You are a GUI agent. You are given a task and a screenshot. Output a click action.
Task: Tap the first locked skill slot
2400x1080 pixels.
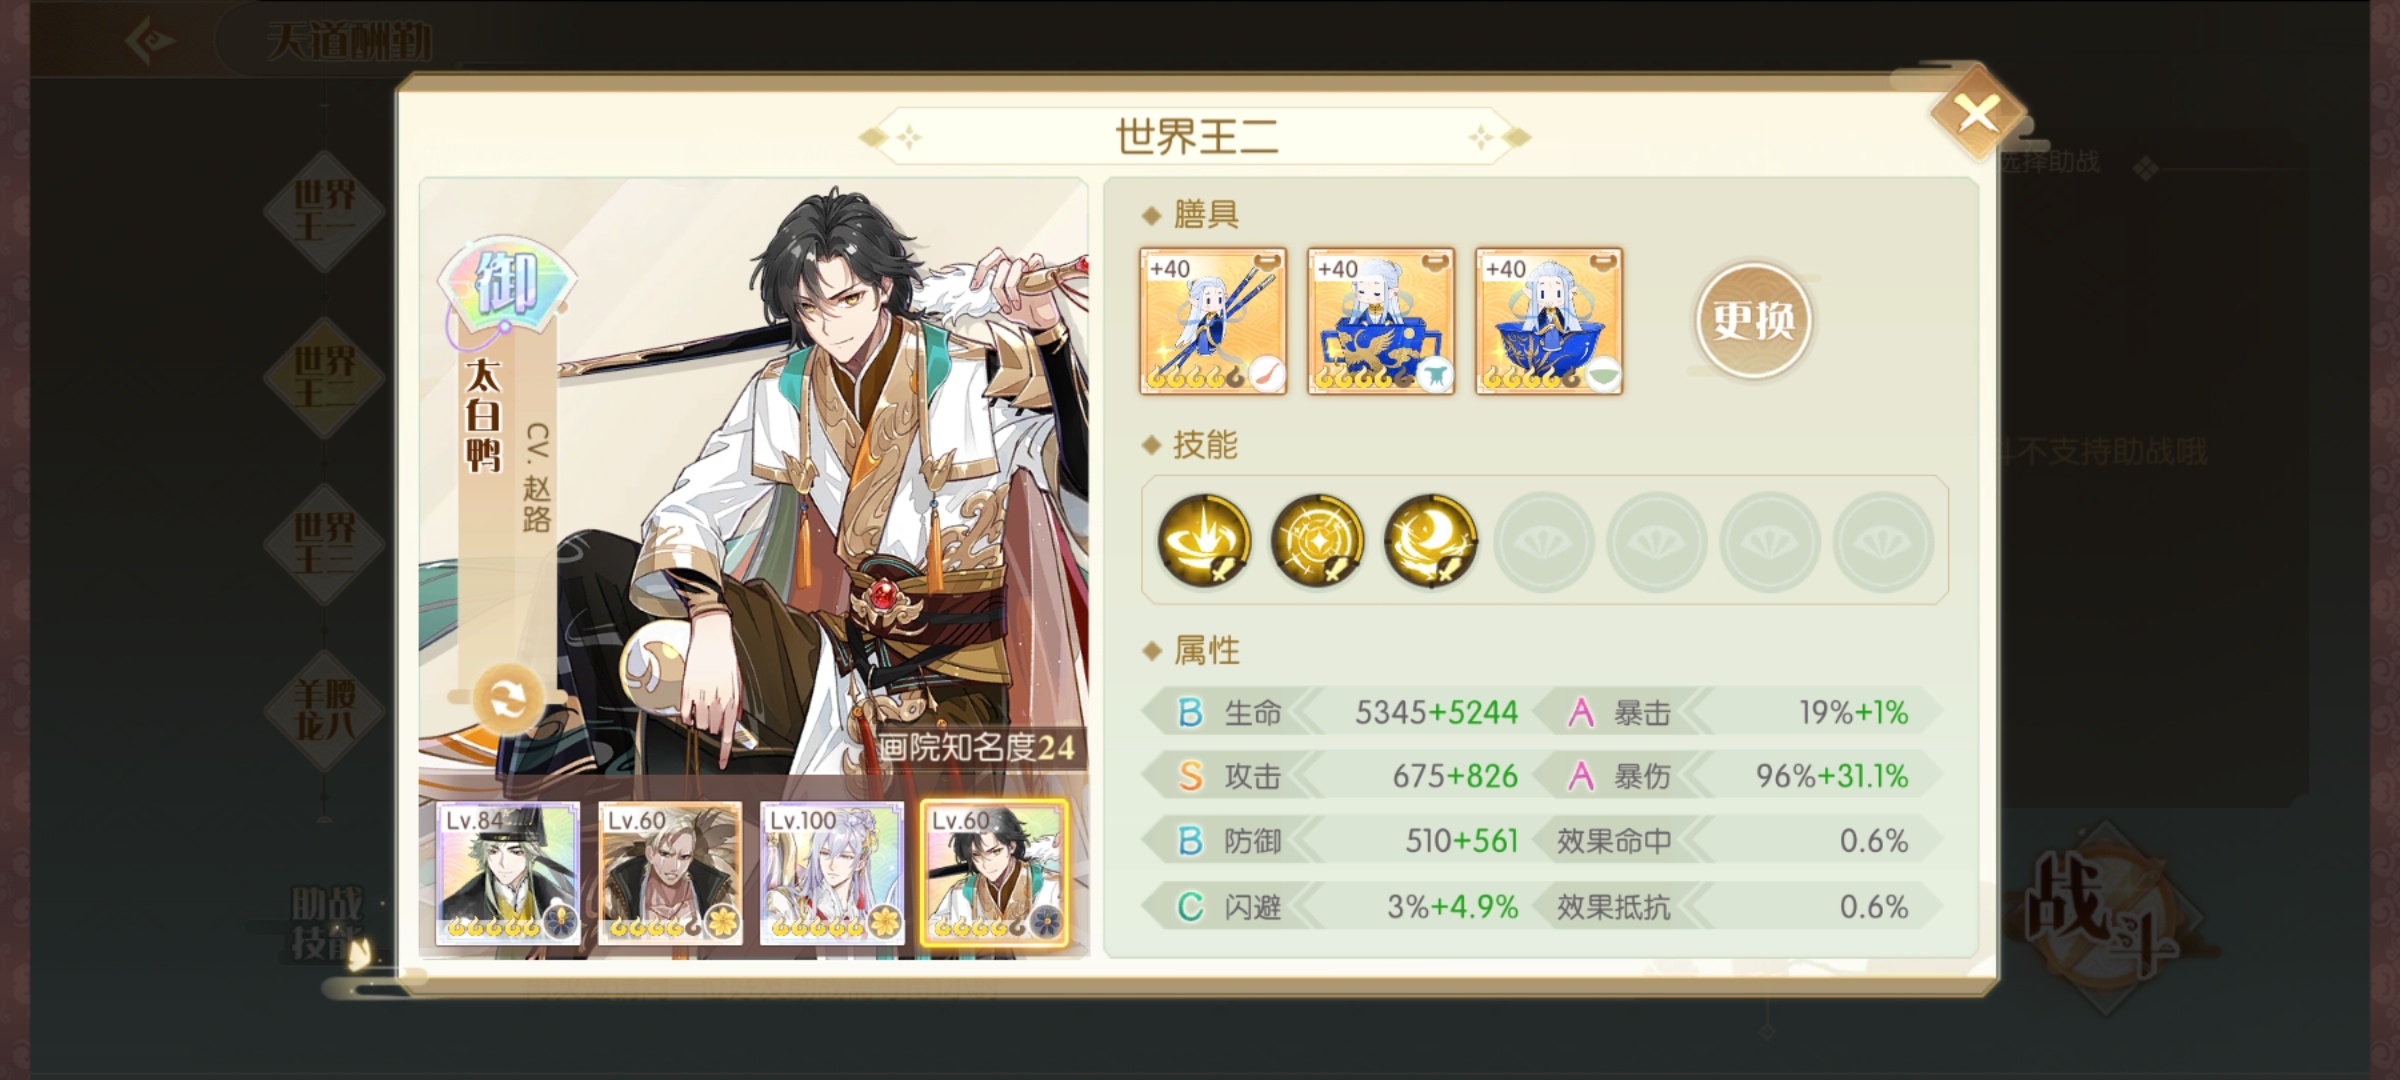tap(1543, 540)
